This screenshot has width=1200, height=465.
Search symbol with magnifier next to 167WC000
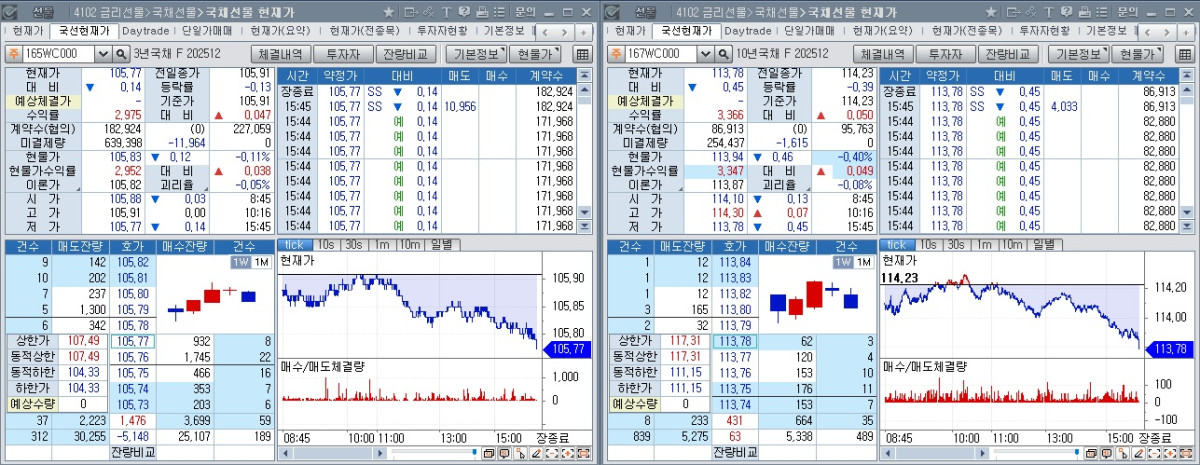pyautogui.click(x=724, y=54)
